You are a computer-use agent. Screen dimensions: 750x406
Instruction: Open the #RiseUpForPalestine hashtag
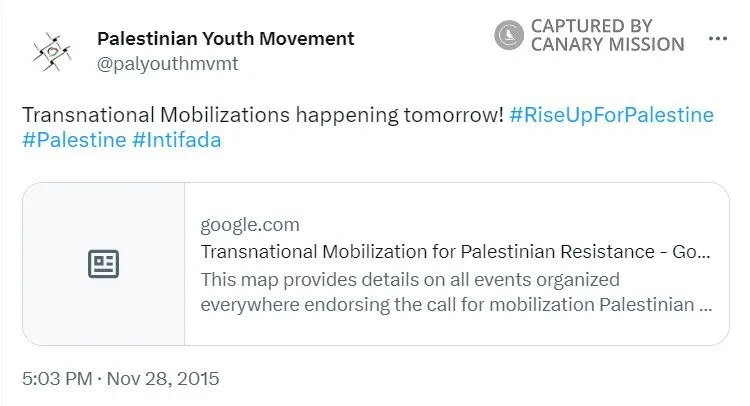[x=611, y=115]
